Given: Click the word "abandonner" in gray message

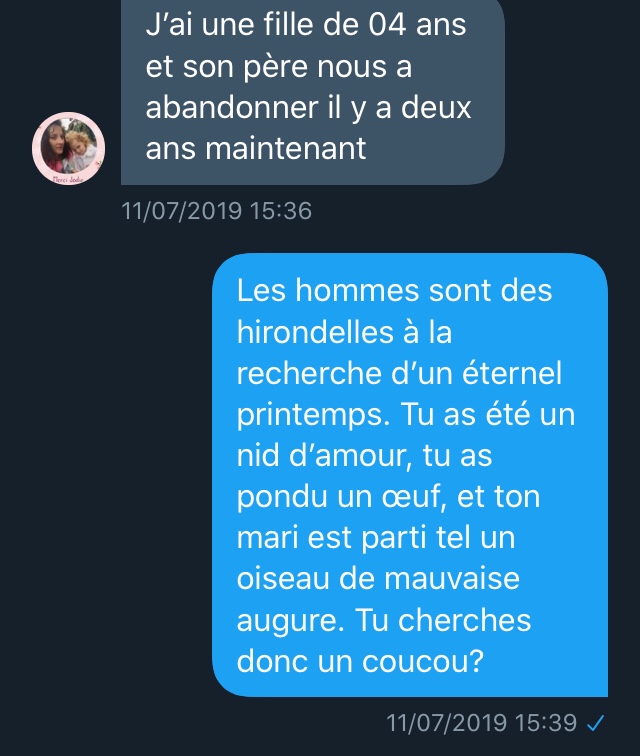Looking at the screenshot, I should point(232,107).
